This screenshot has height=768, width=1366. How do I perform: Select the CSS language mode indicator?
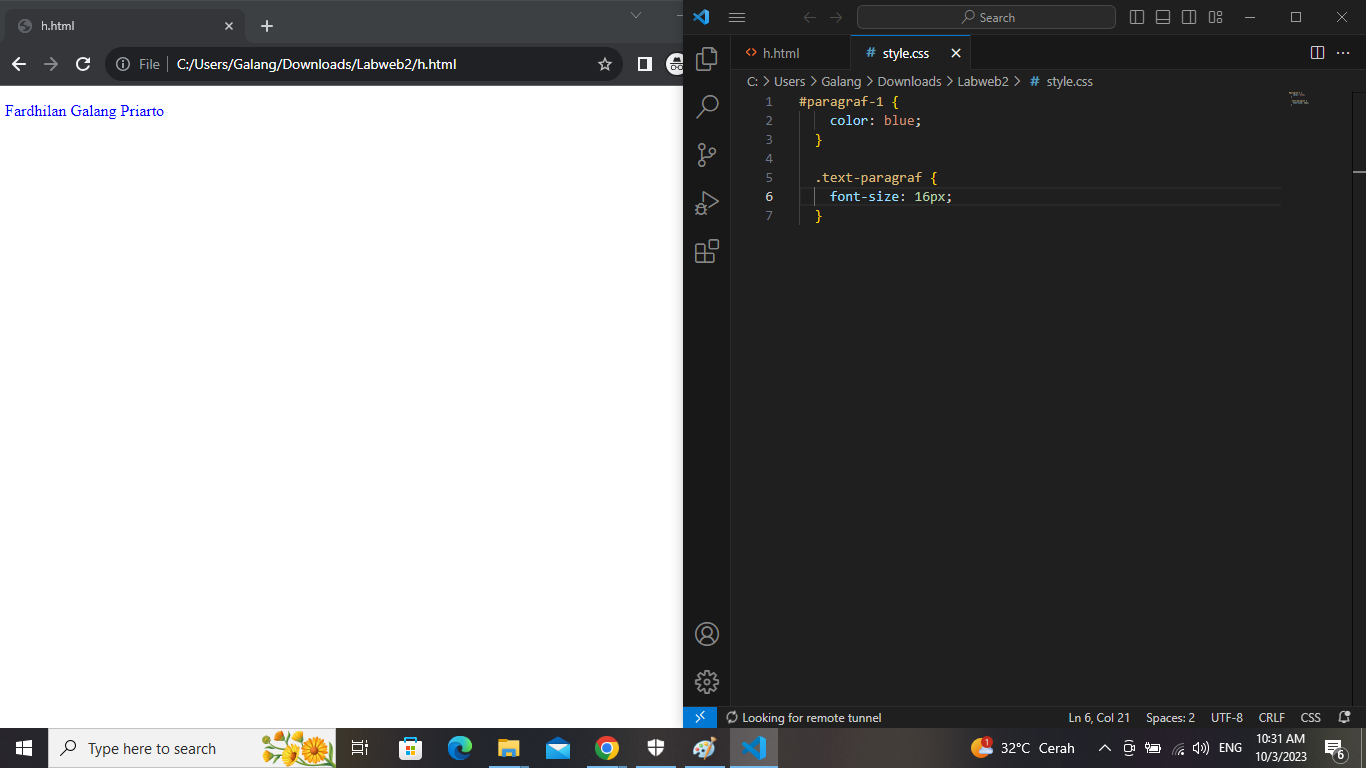[1310, 717]
